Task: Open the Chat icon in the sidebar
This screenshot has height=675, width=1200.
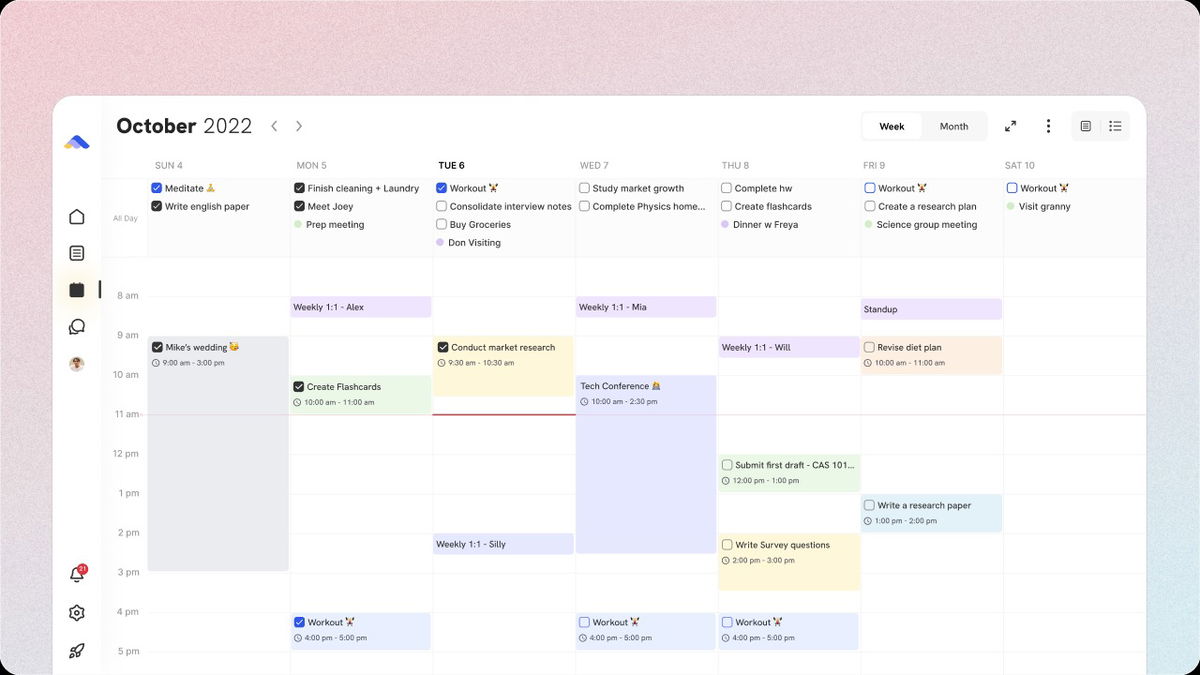Action: [77, 326]
